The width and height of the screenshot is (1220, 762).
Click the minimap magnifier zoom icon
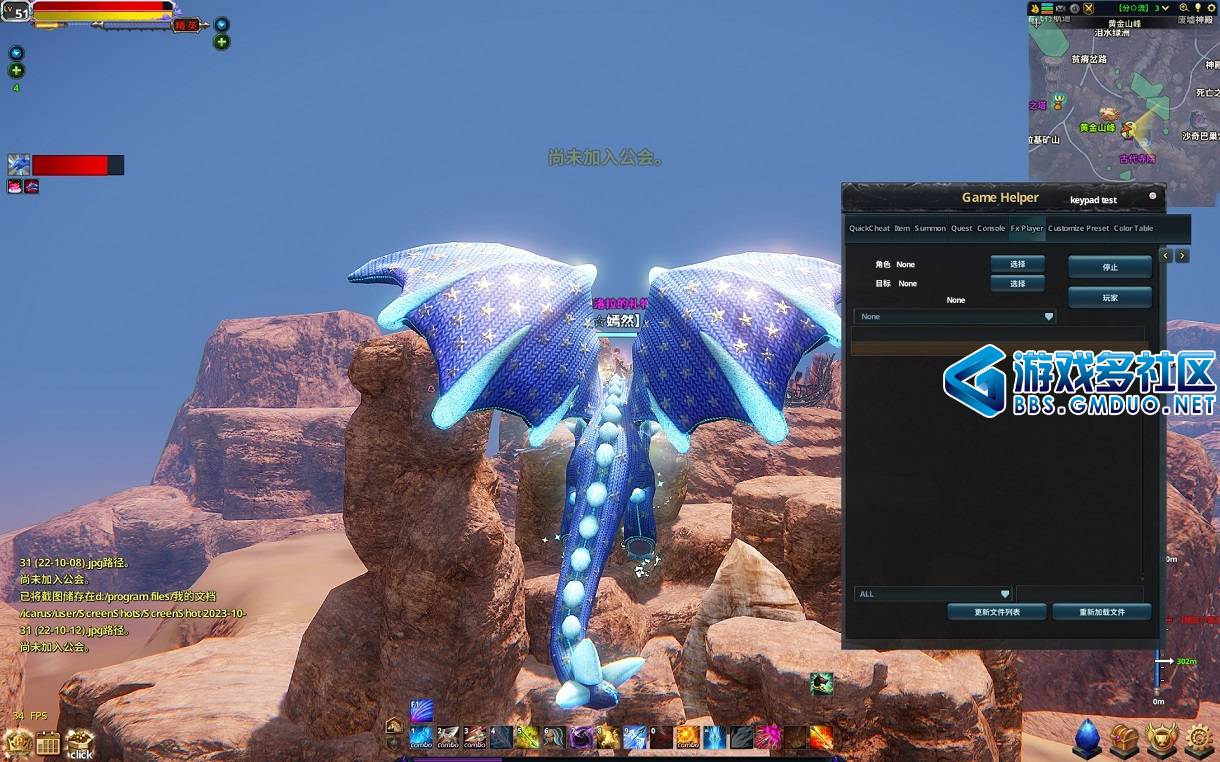(1182, 8)
